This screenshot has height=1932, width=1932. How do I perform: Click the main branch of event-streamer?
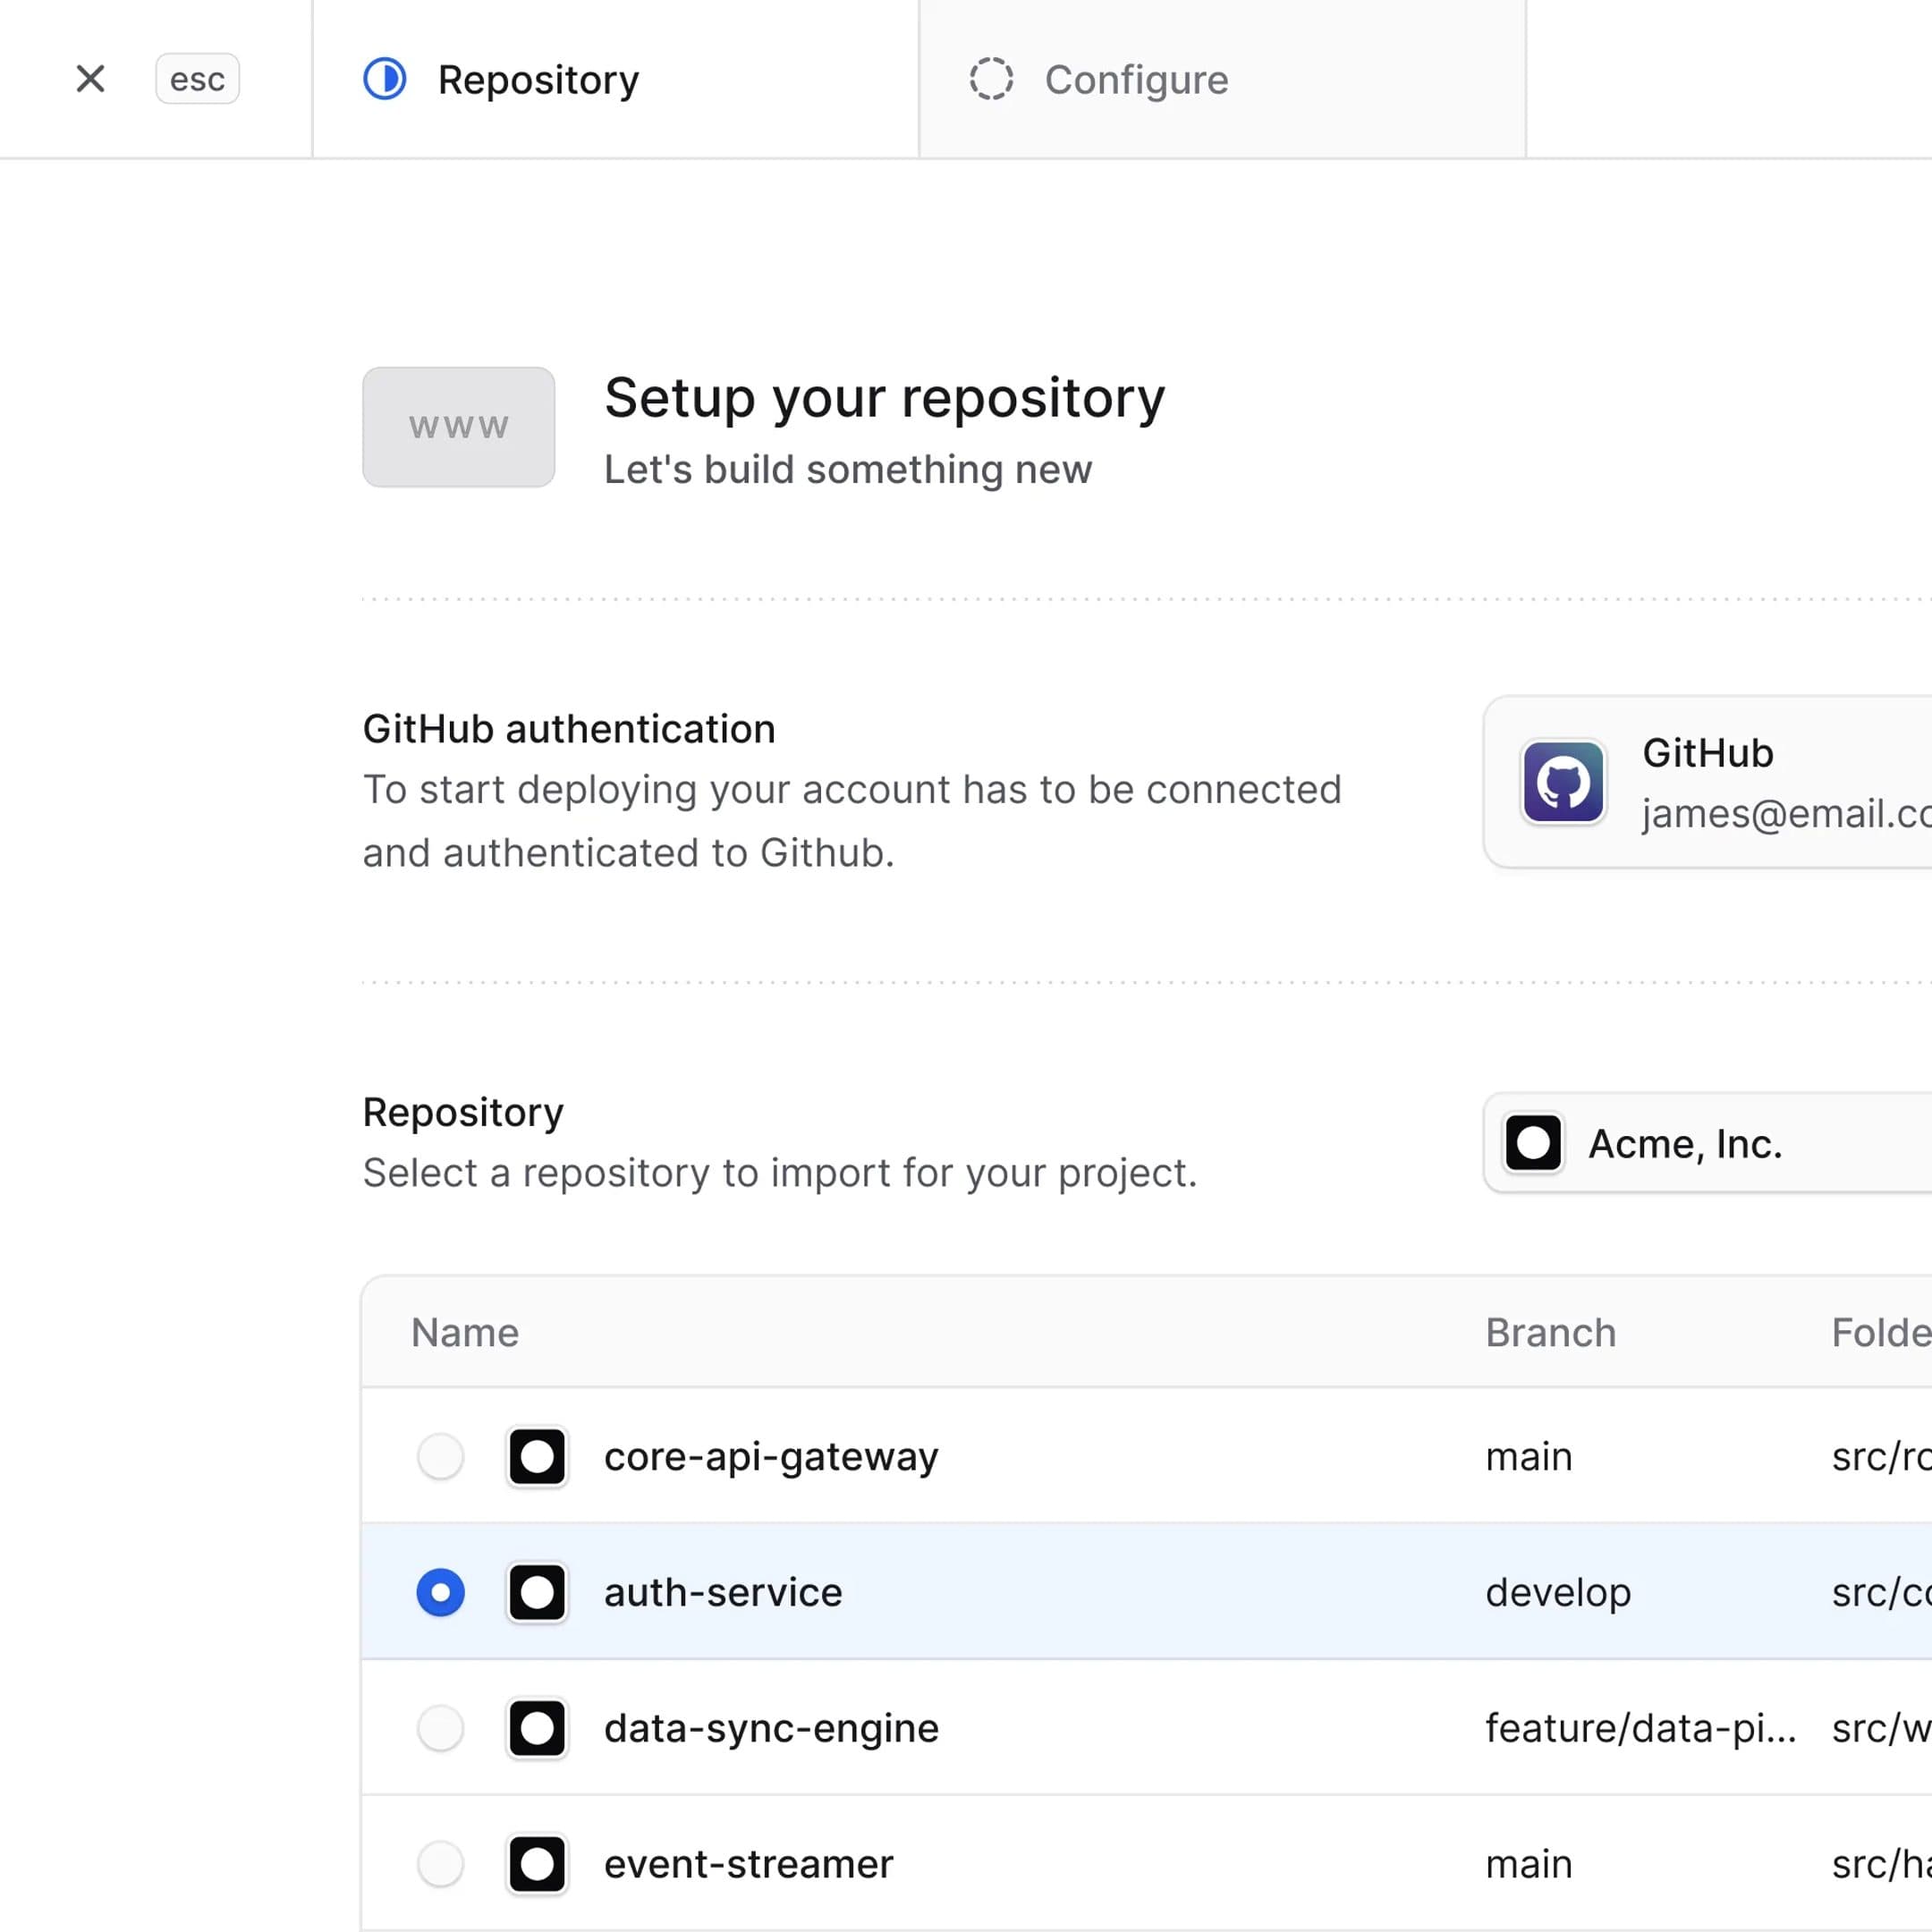click(1529, 1865)
